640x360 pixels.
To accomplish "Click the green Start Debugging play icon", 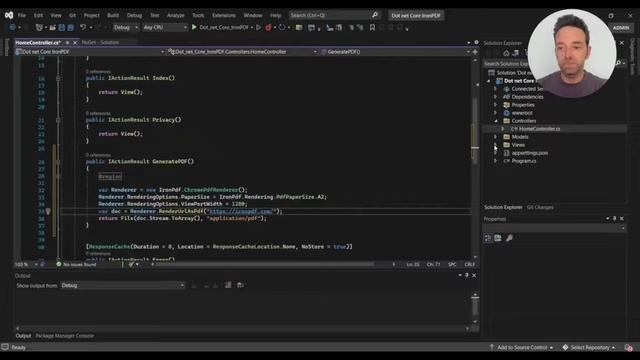I will click(x=194, y=27).
